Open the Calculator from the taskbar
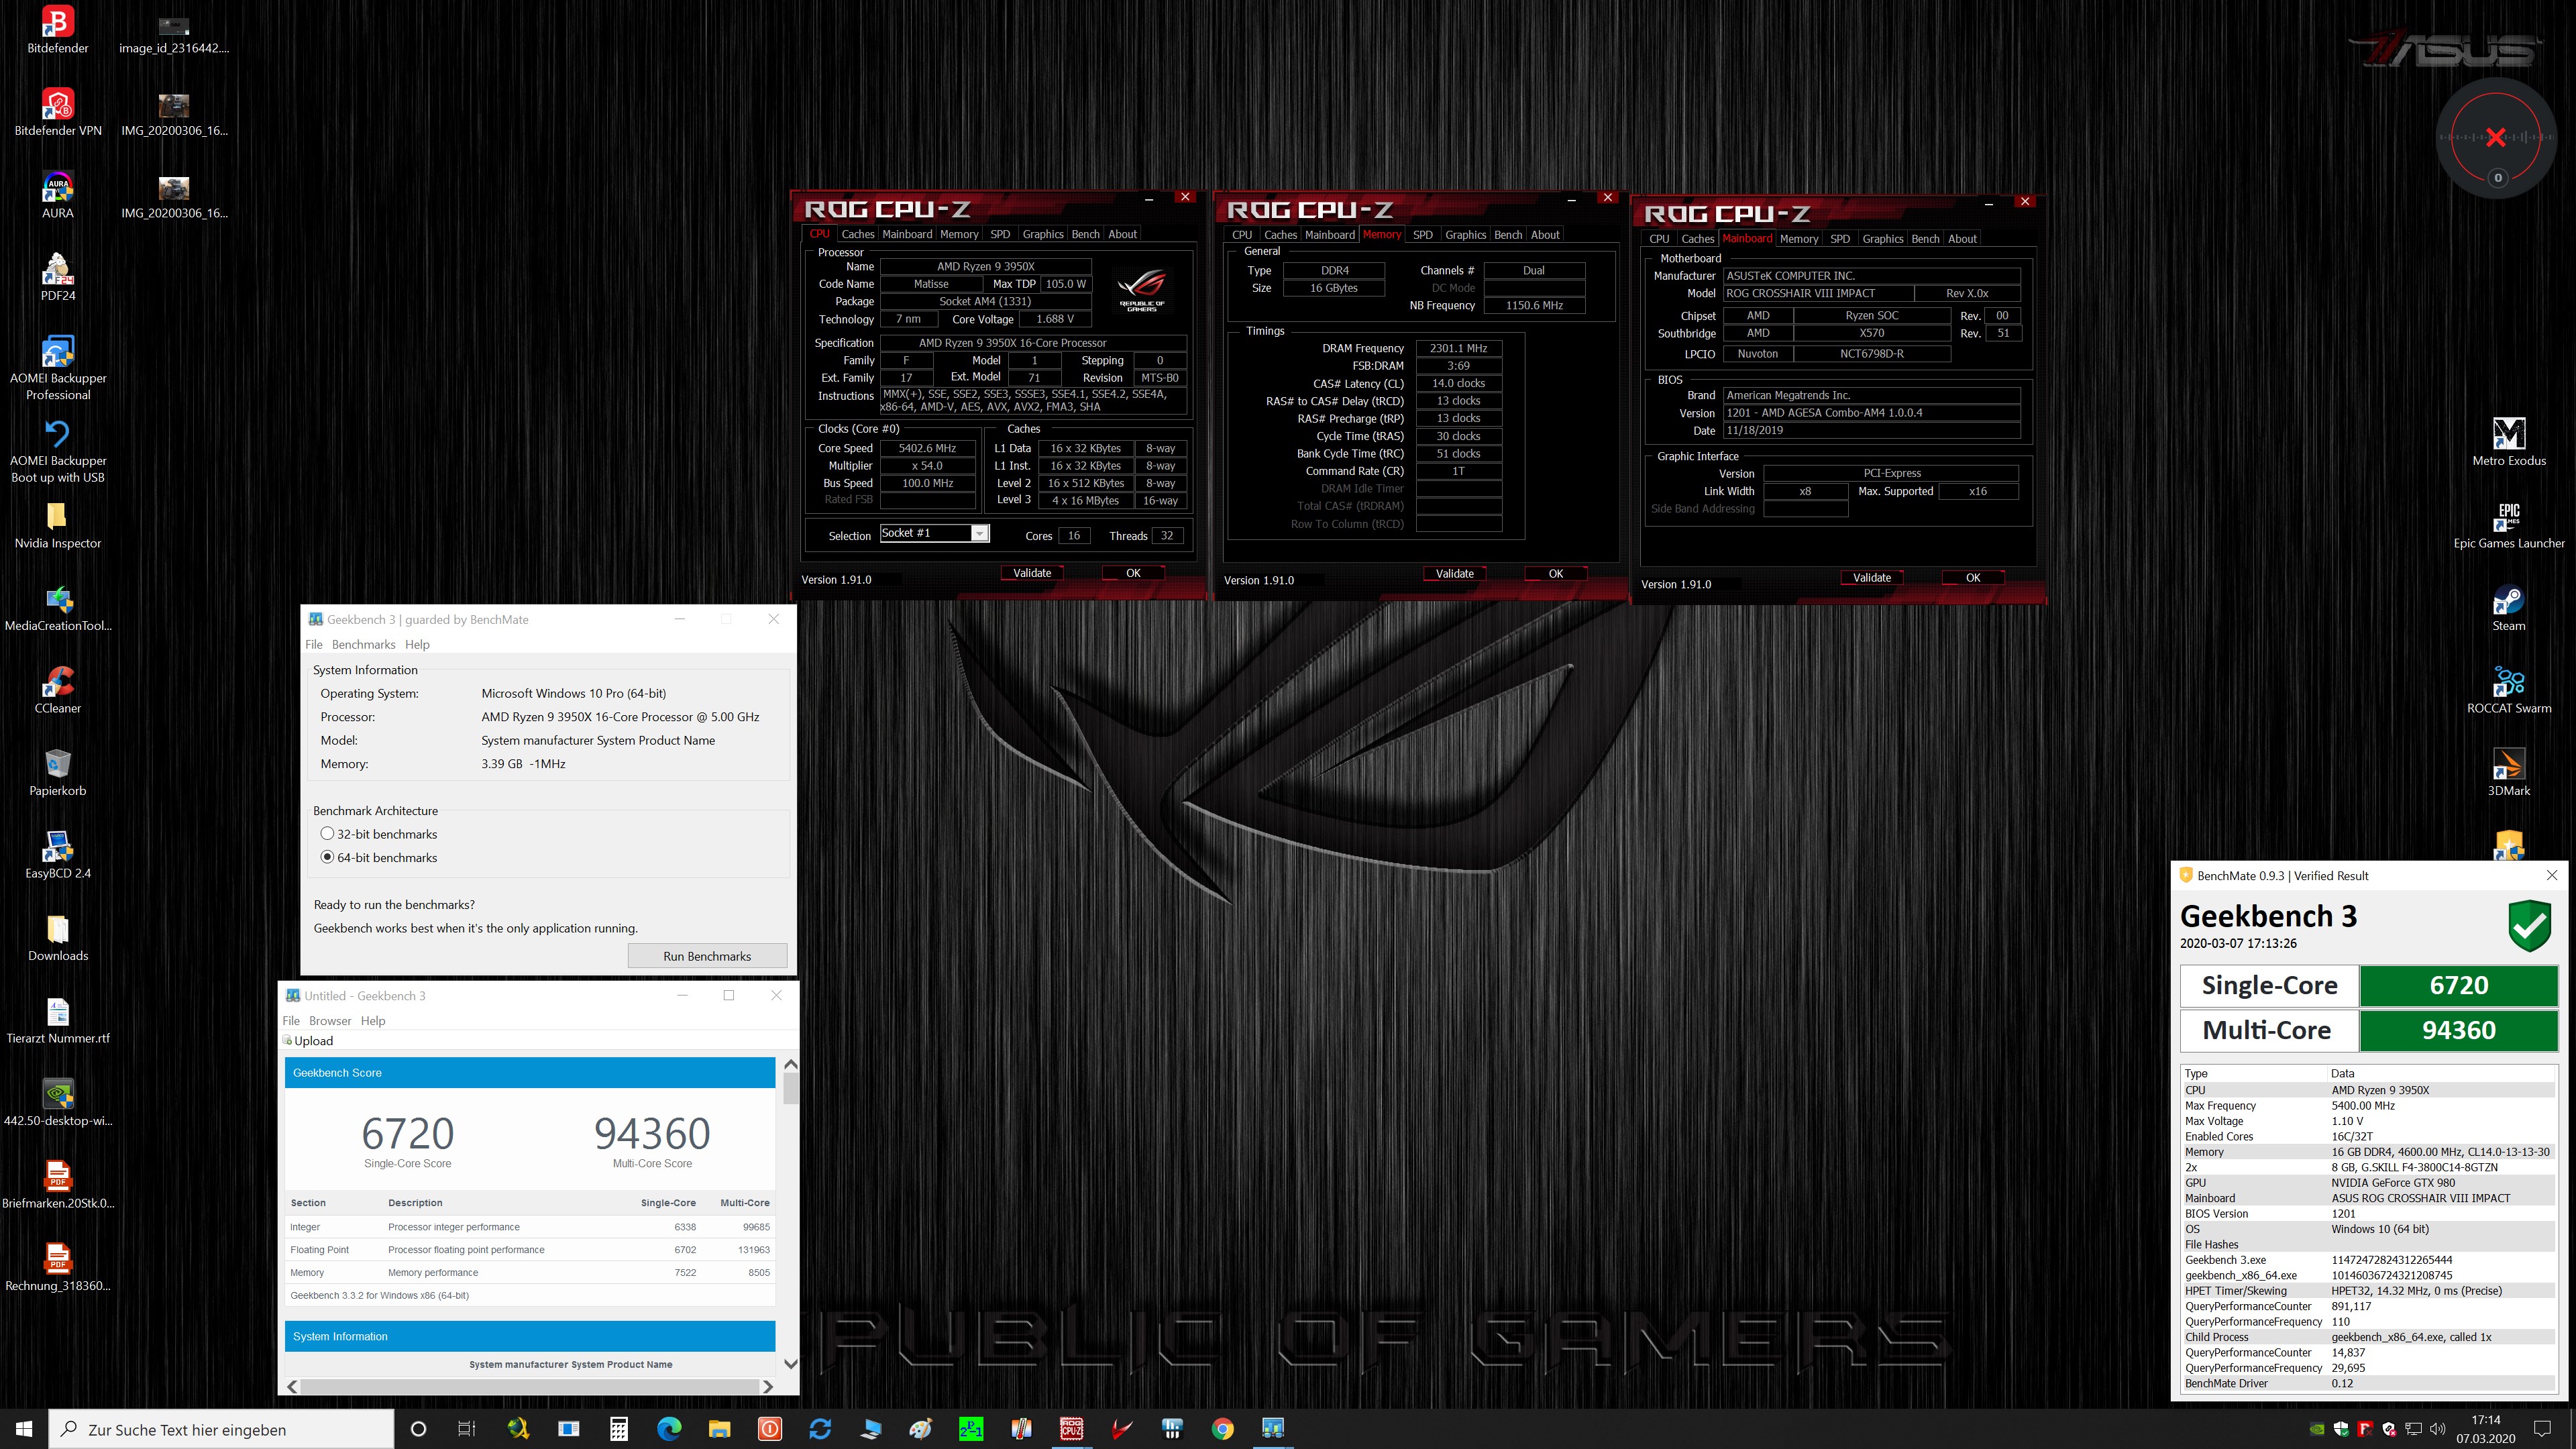2576x1449 pixels. (619, 1429)
